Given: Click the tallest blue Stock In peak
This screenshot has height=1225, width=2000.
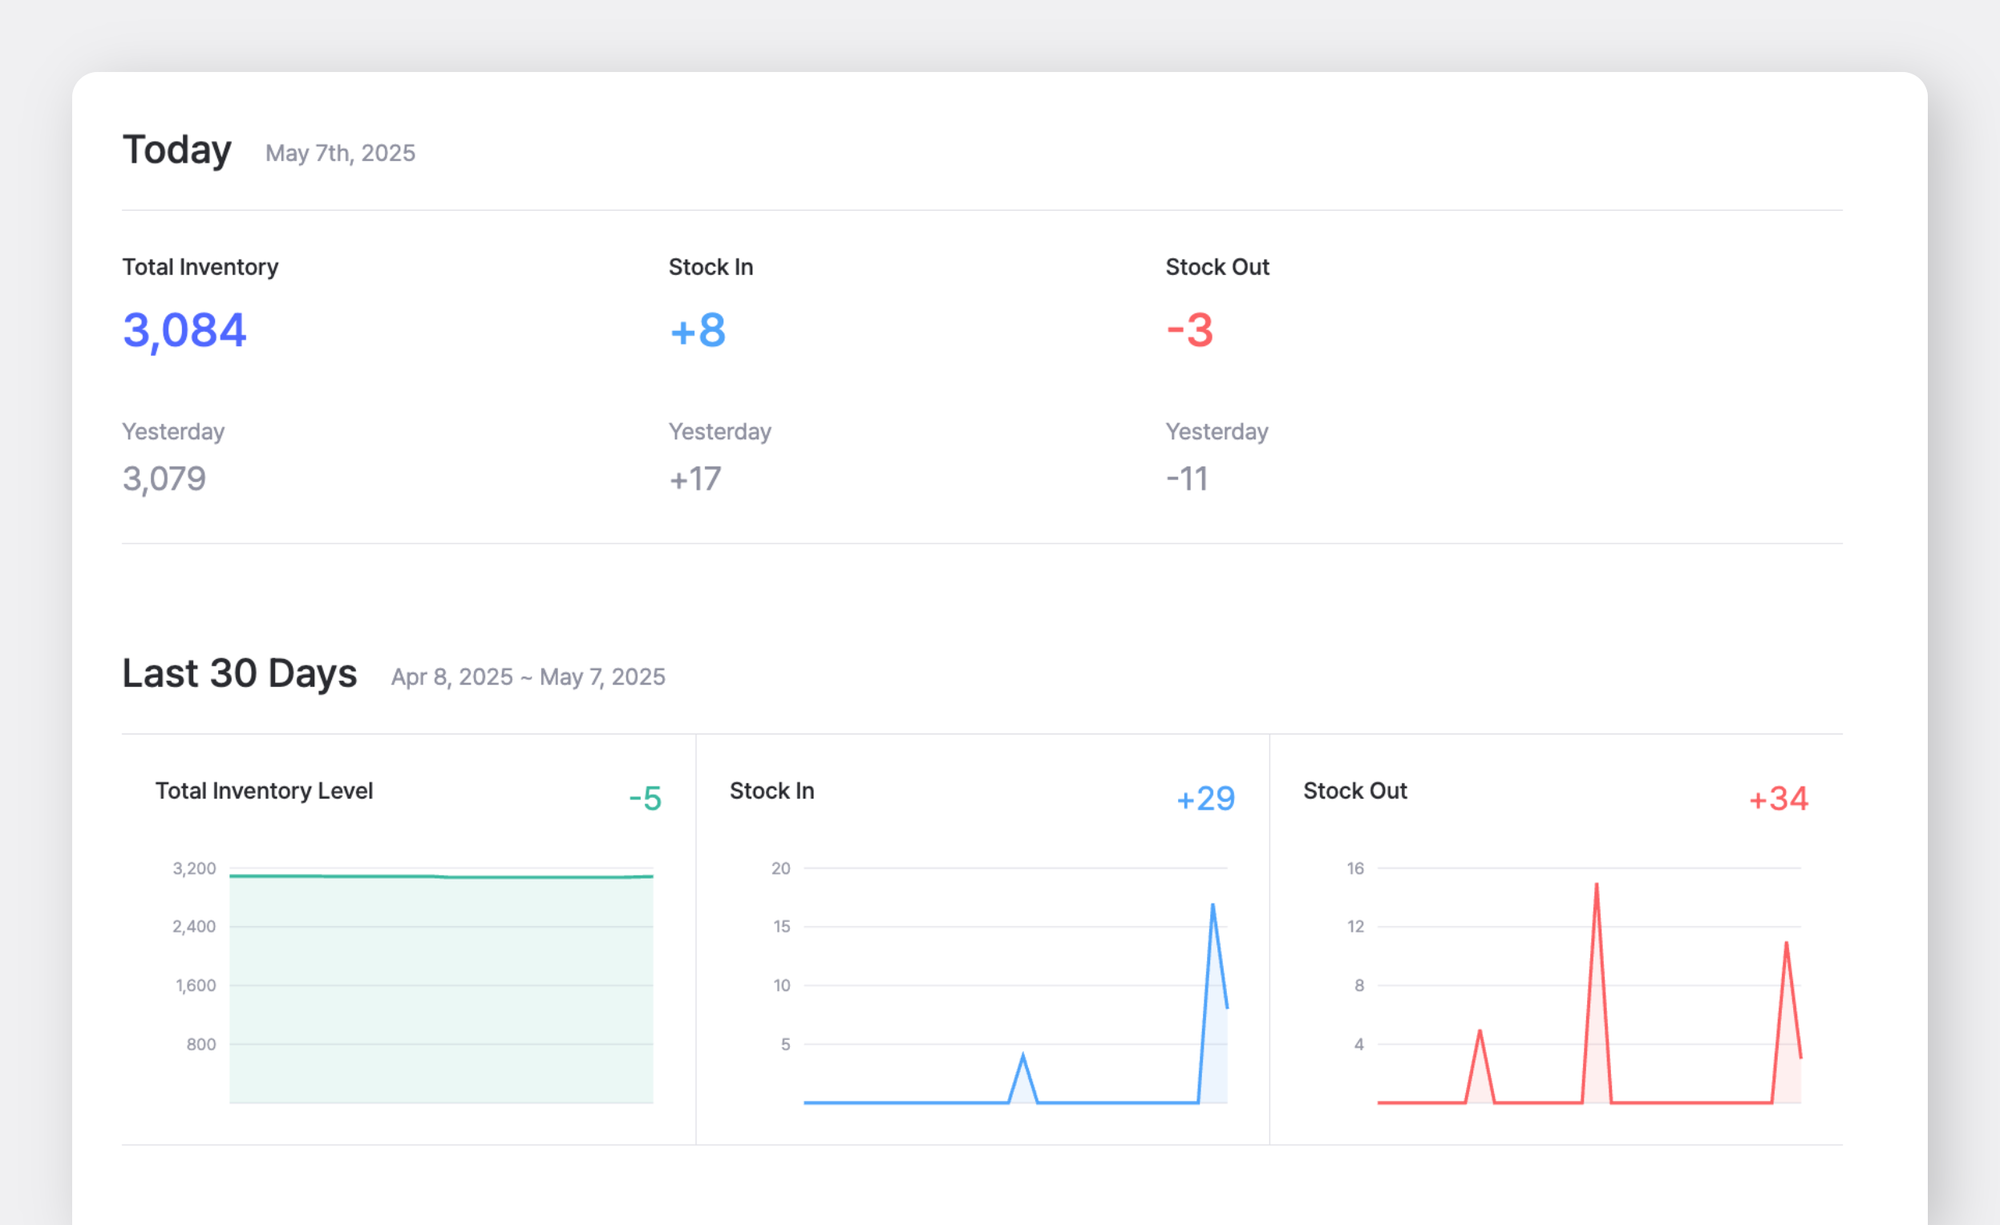Looking at the screenshot, I should [1213, 908].
